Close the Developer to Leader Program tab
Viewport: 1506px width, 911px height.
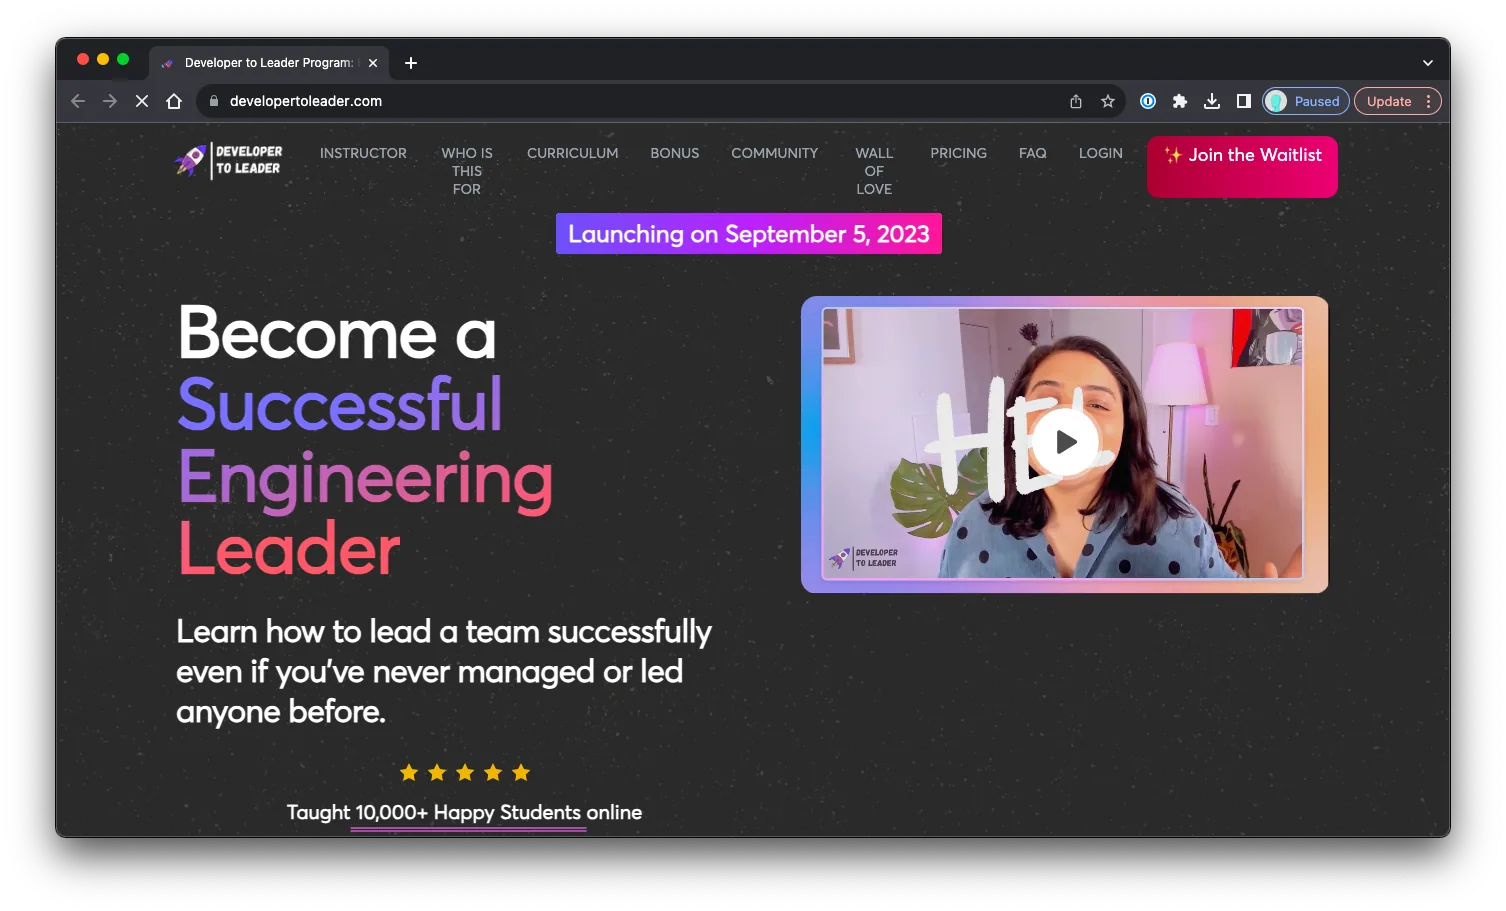373,63
